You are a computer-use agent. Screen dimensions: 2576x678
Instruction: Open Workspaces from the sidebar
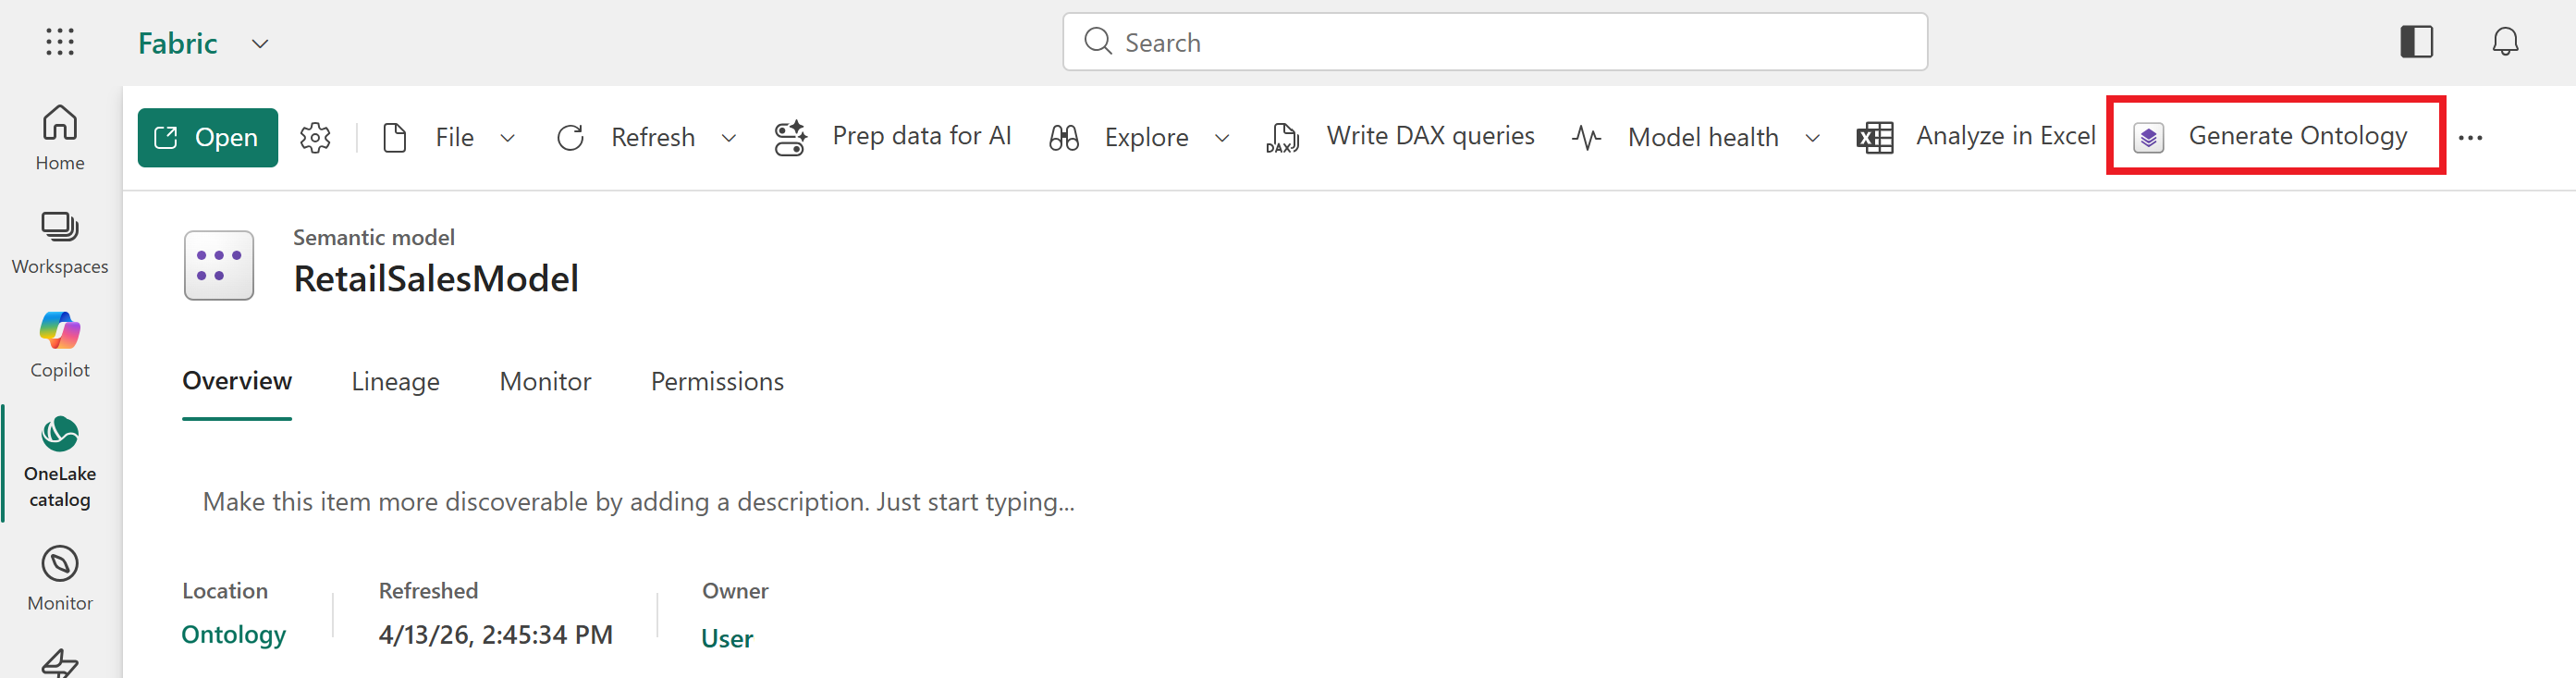(60, 243)
